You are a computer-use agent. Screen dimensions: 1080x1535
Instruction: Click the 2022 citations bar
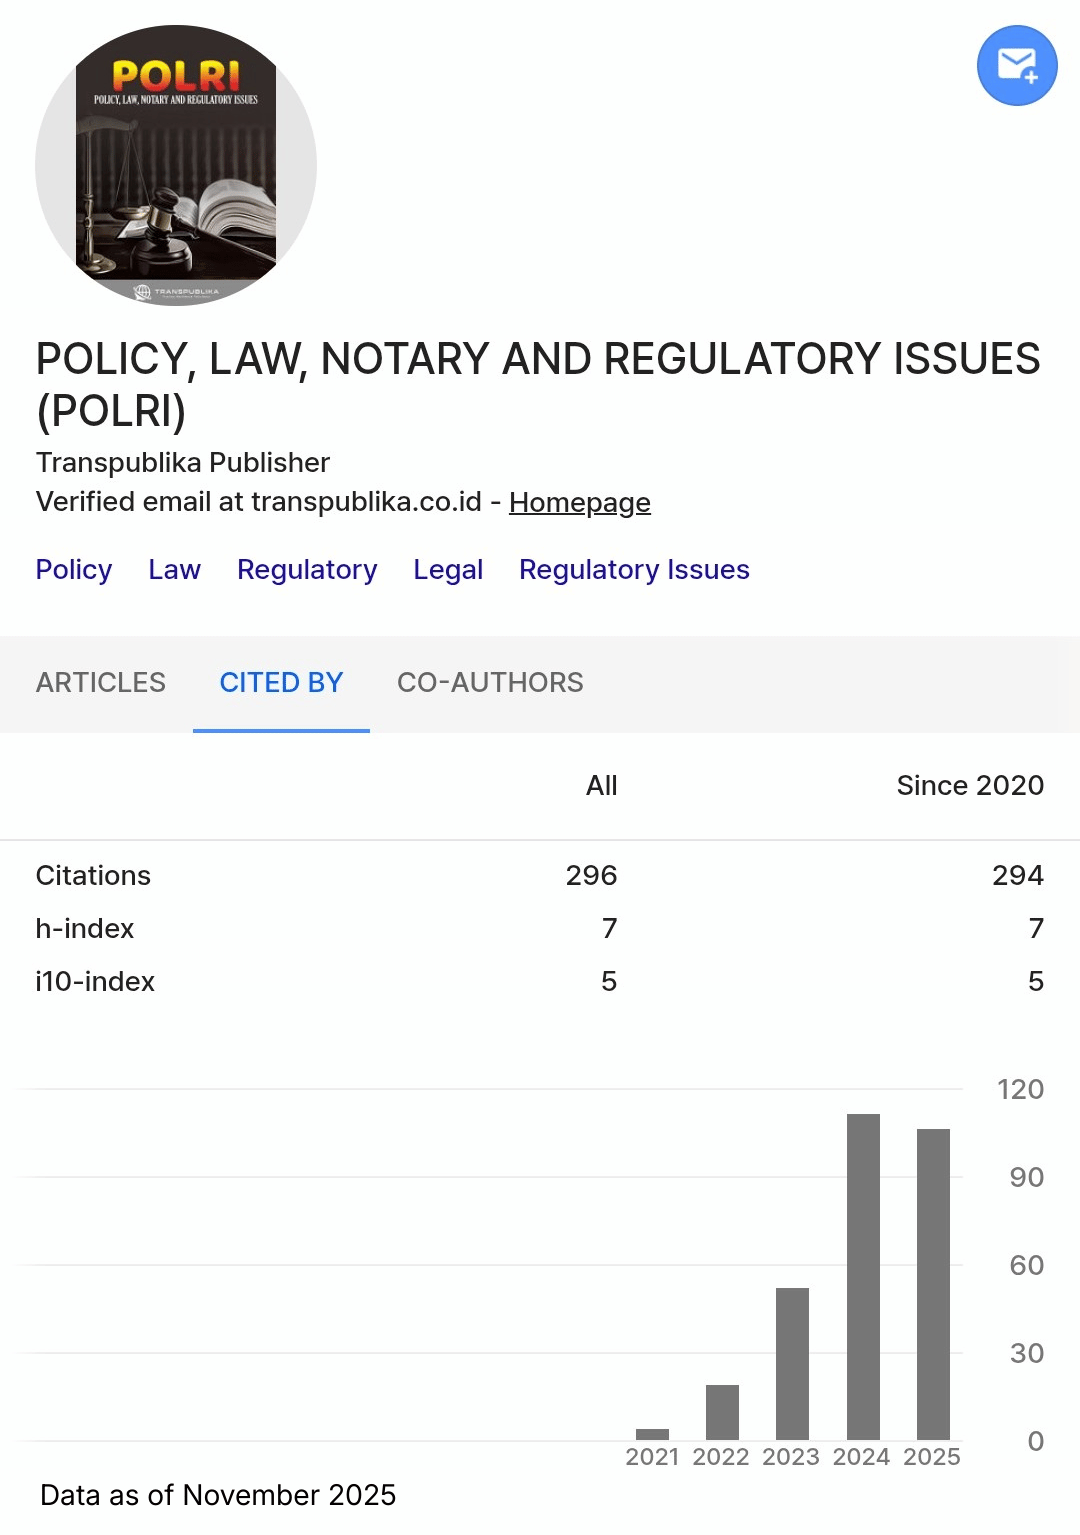tap(722, 1412)
